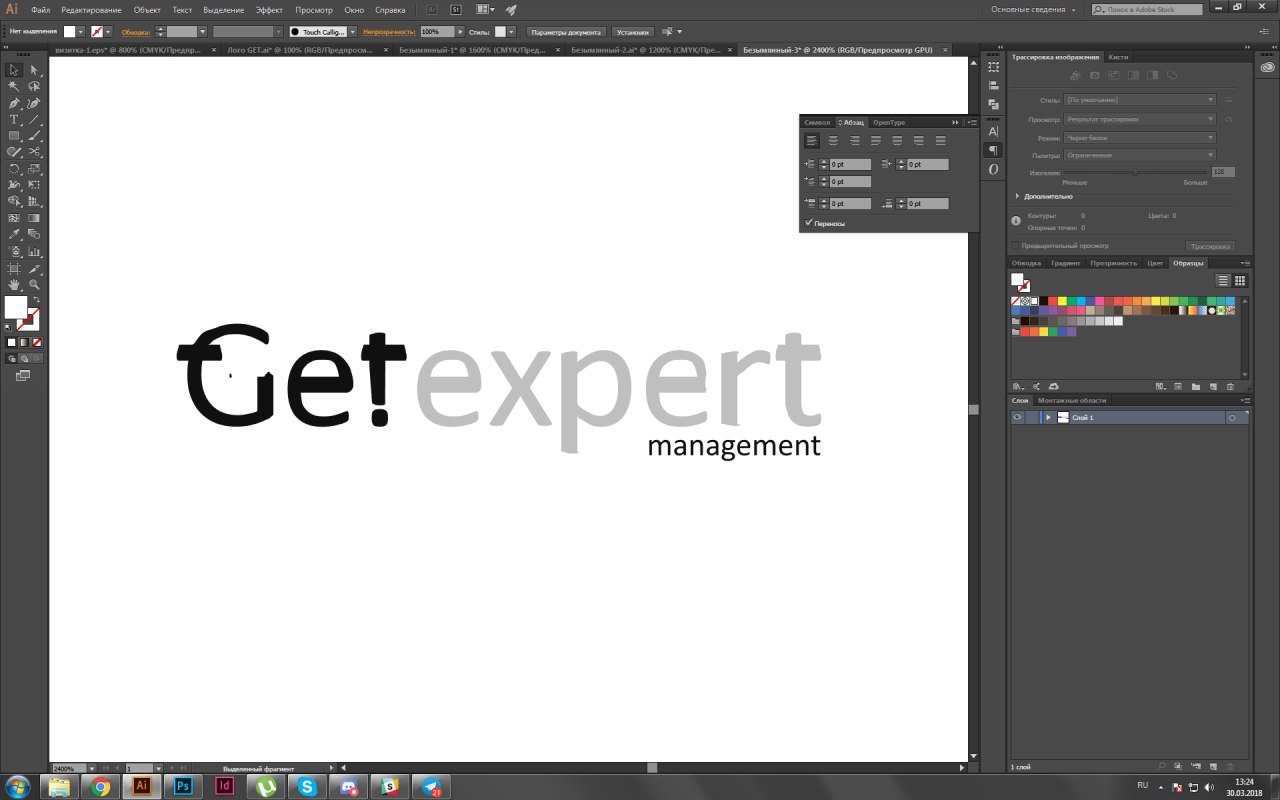The image size is (1280, 800).
Task: Delete swatch trash icon in Swatches panel
Action: tap(1230, 386)
